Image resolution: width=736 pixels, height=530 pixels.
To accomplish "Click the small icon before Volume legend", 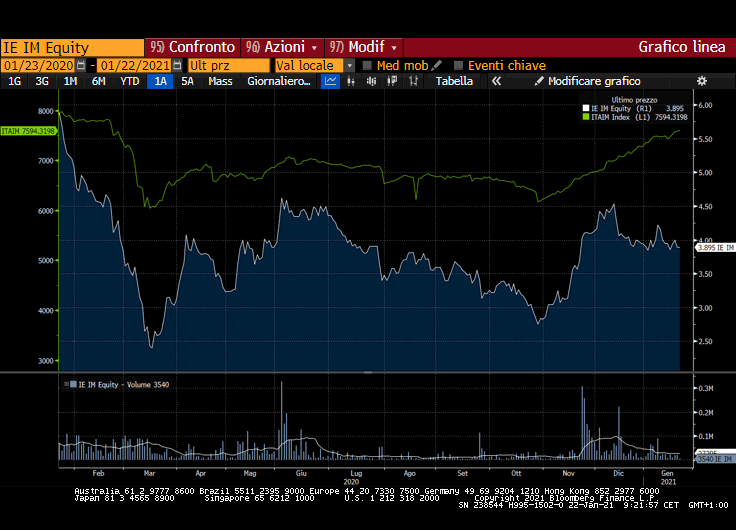I will (66, 384).
